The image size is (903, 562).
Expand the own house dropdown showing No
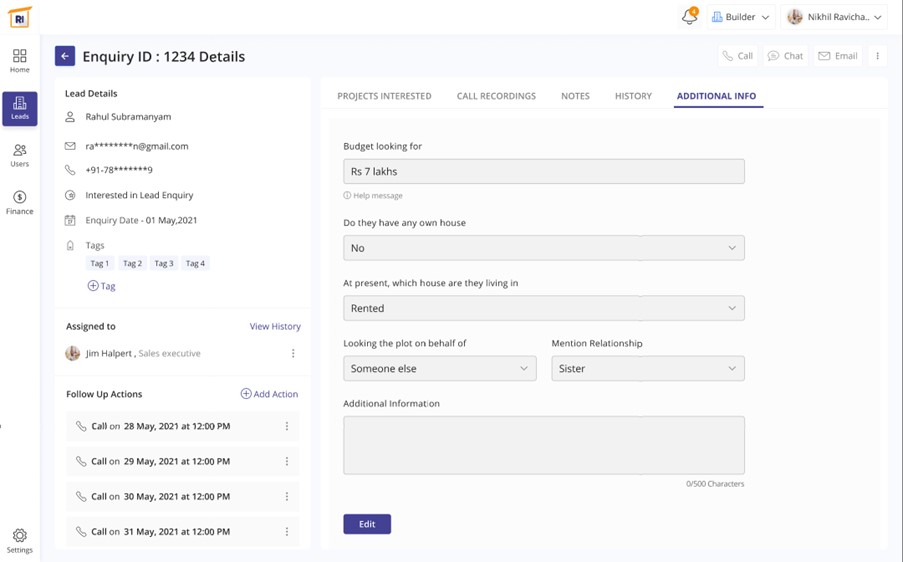pos(543,248)
